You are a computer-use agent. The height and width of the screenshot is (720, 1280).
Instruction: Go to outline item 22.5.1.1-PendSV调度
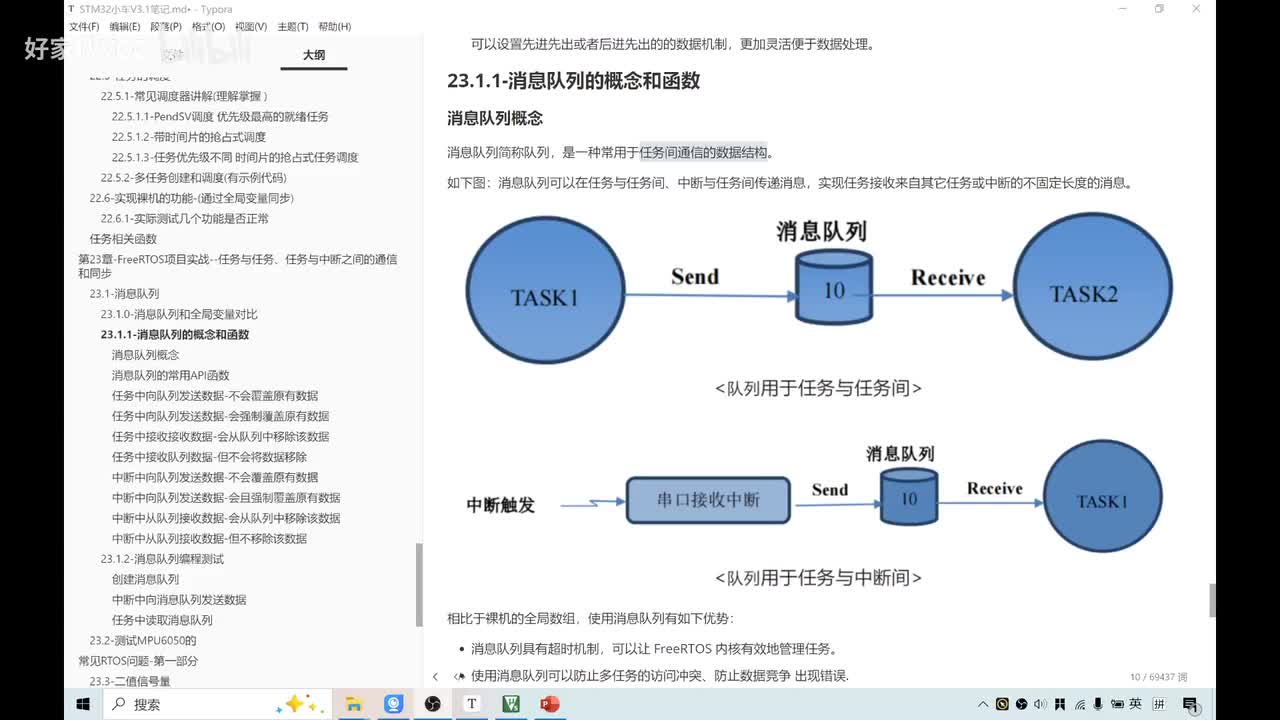click(220, 116)
